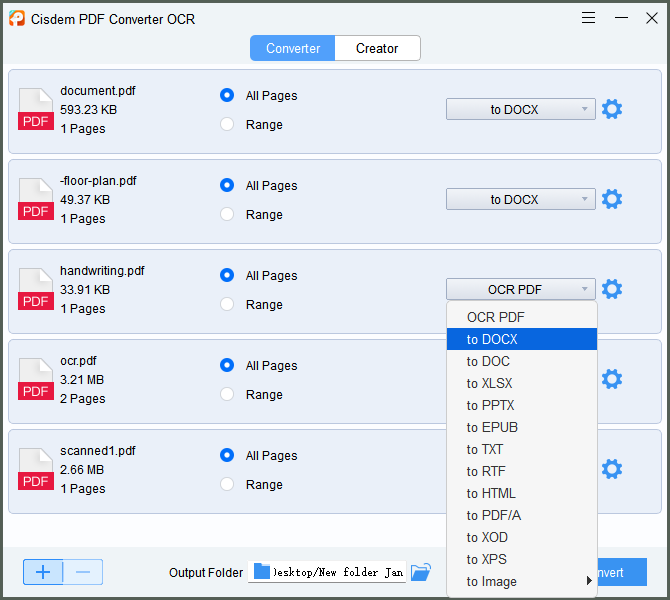Close the Cisdem PDF Converter window

[652, 18]
